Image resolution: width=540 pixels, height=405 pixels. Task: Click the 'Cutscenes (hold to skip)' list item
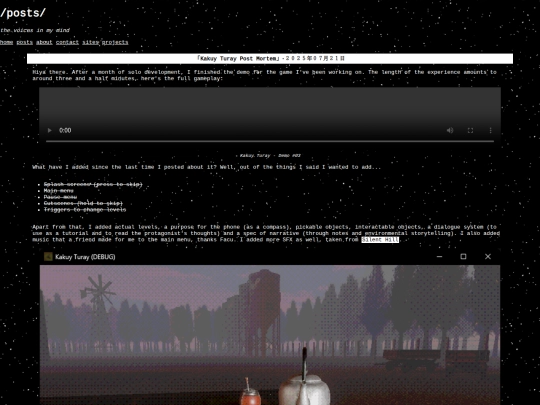pos(83,203)
